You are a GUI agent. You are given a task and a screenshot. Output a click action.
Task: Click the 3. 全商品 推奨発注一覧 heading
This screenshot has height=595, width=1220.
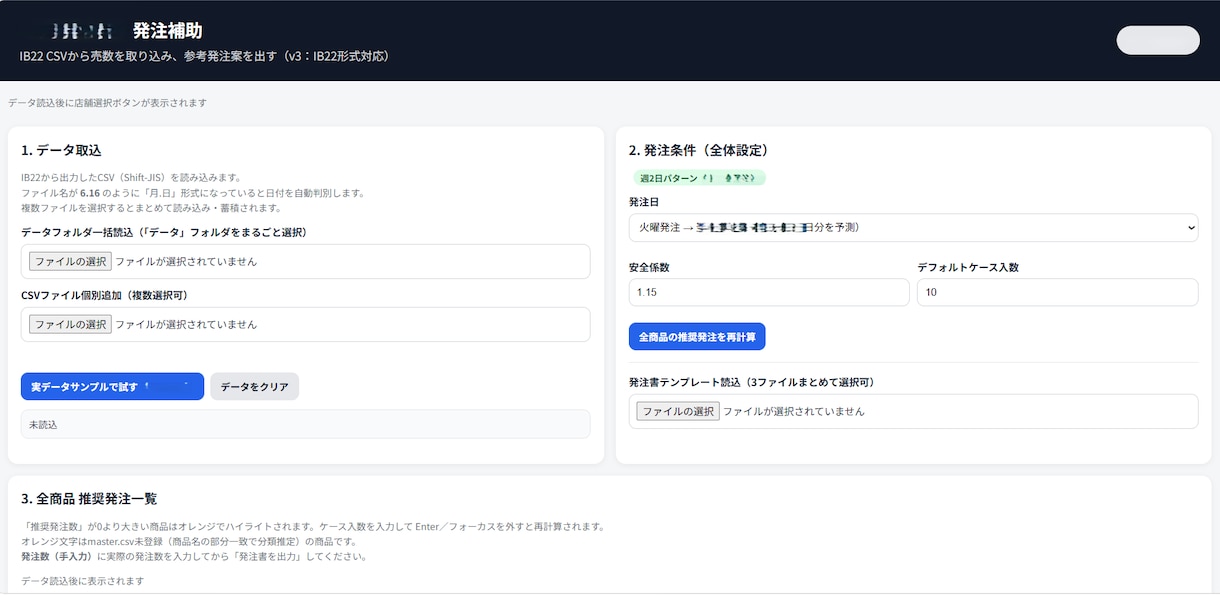click(x=89, y=498)
